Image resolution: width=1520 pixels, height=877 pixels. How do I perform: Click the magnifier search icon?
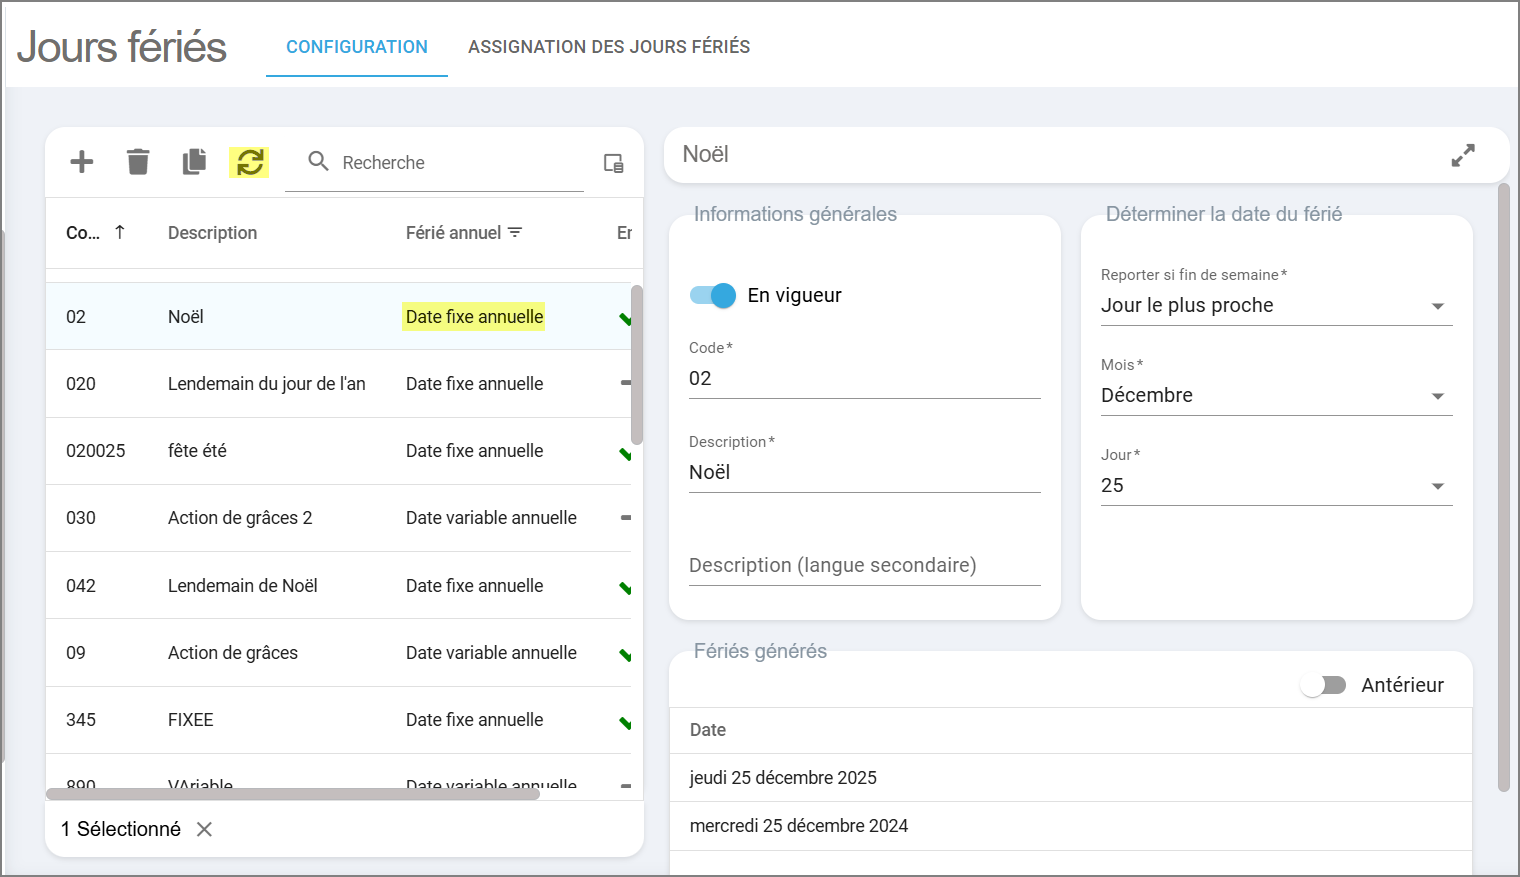coord(318,161)
